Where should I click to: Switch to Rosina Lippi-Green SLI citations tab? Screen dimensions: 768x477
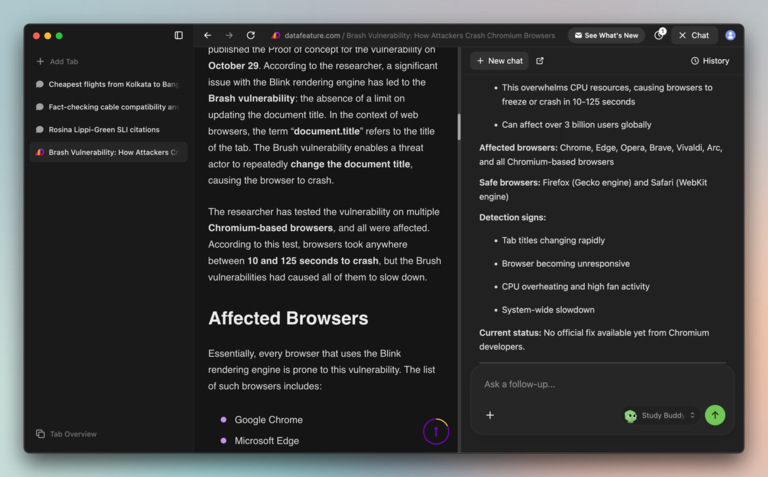click(x=108, y=129)
